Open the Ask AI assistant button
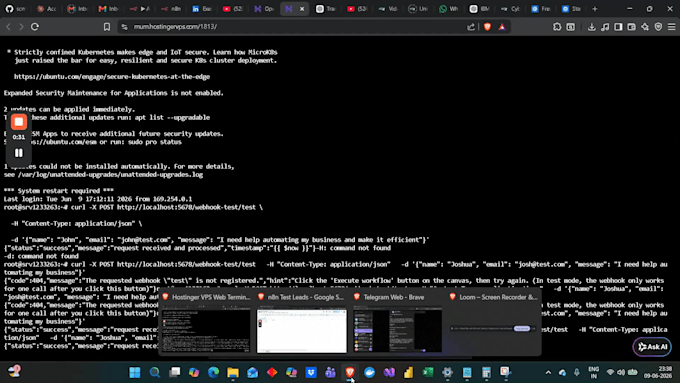The width and height of the screenshot is (680, 383). [x=652, y=347]
